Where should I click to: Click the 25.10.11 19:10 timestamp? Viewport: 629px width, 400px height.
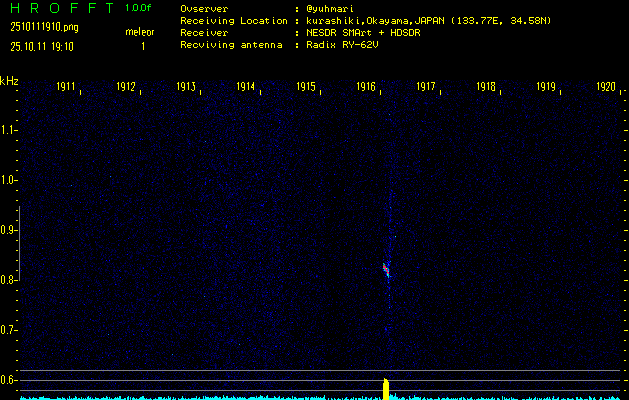pyautogui.click(x=42, y=46)
